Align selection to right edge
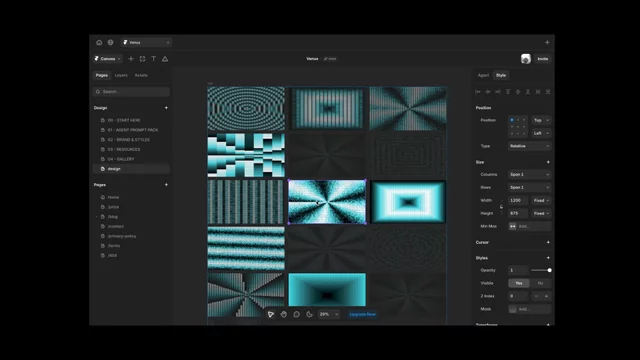The image size is (640, 360). coord(498,92)
